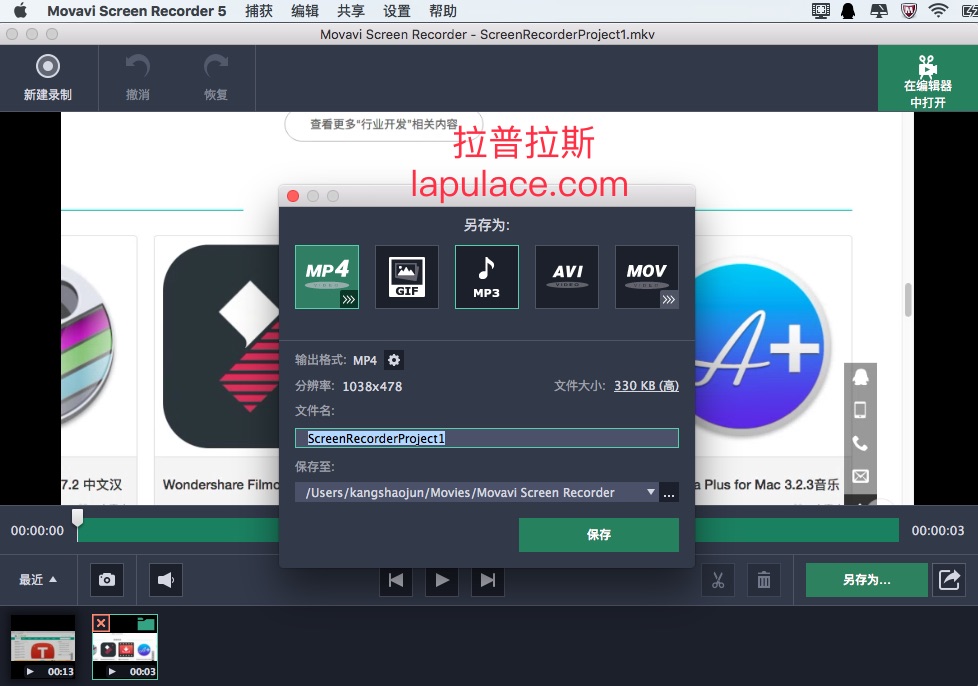978x686 pixels.
Task: Open Movavi Screen Recorder 5 app menu
Action: pos(137,11)
